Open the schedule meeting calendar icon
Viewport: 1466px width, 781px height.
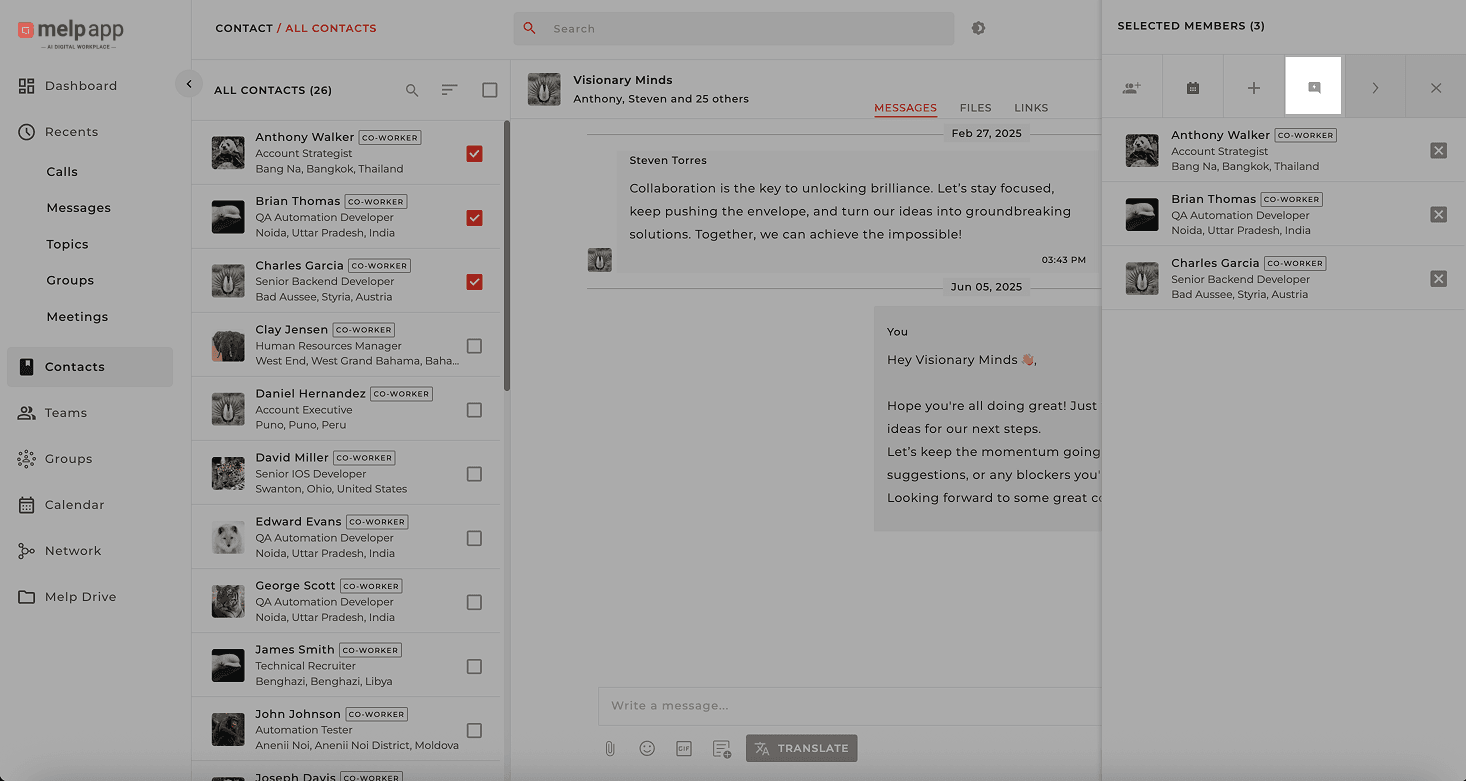pos(1192,88)
